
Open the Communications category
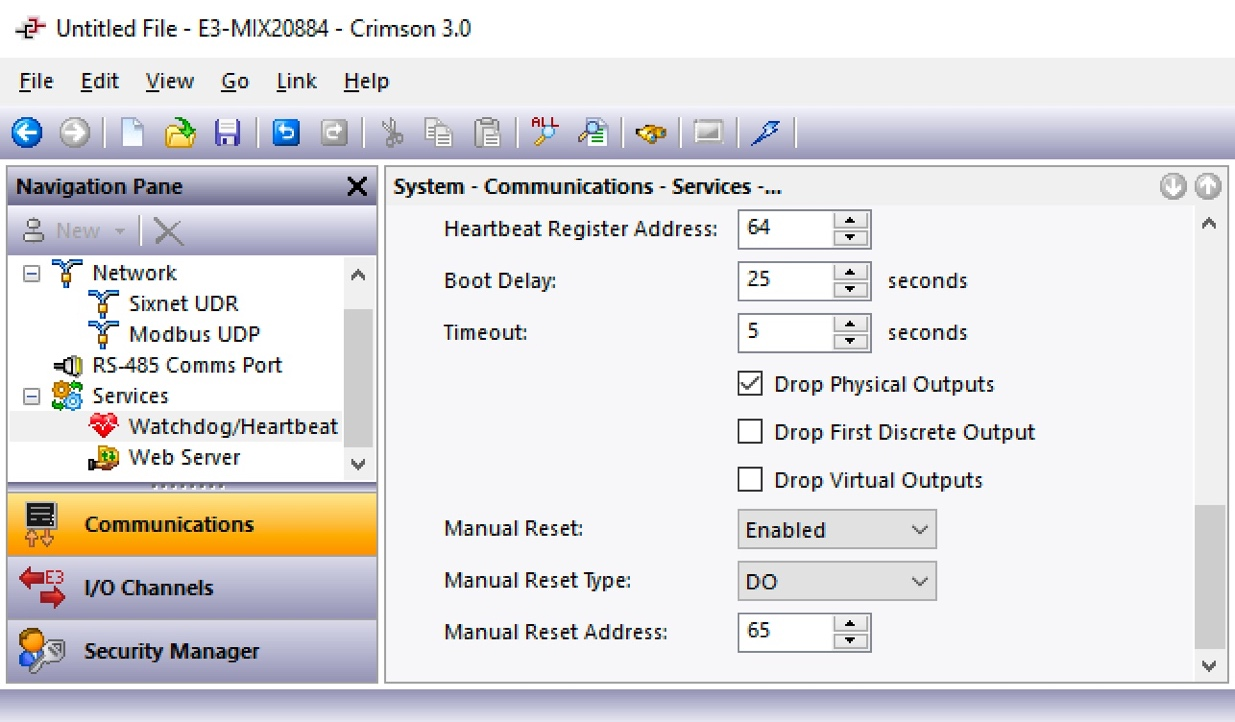click(x=192, y=524)
